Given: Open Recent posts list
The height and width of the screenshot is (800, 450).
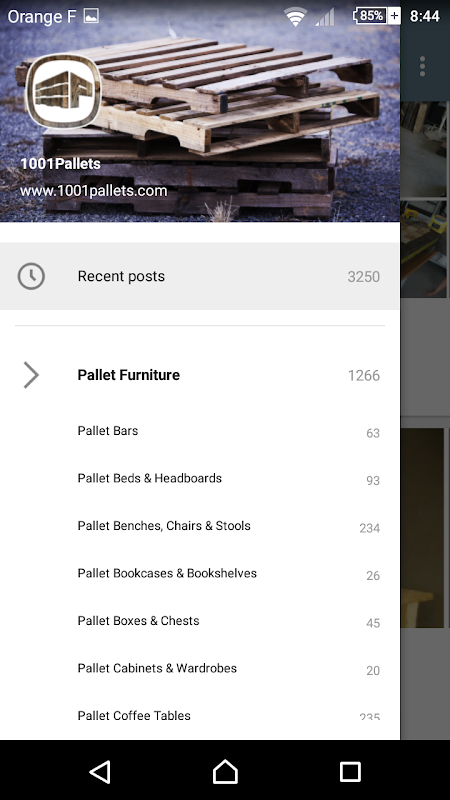Looking at the screenshot, I should [x=200, y=276].
